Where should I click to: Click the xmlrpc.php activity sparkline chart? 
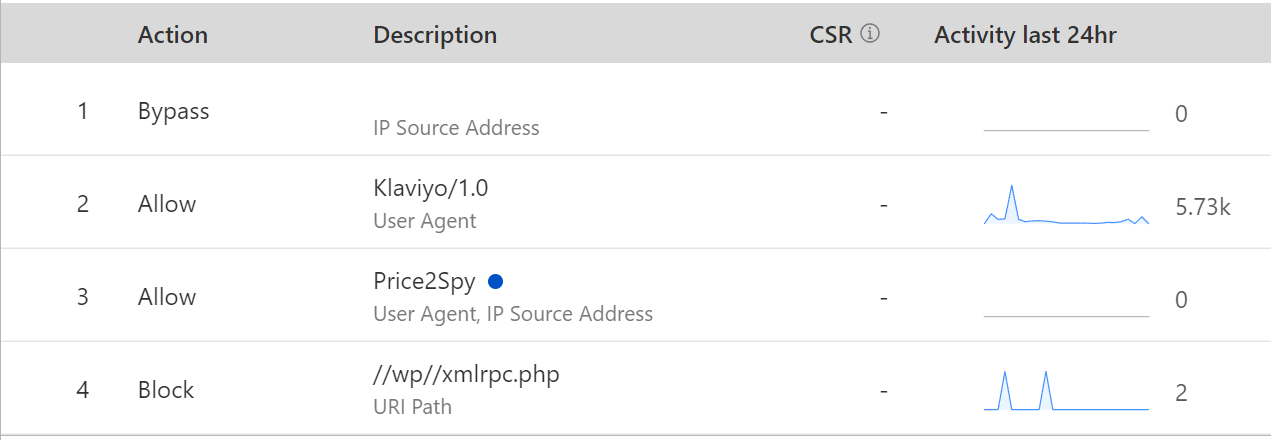pos(1066,392)
